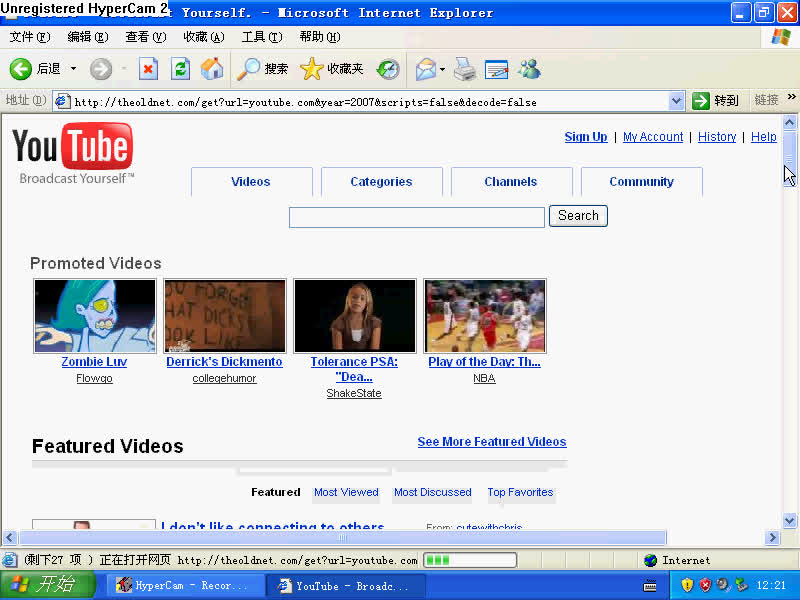The image size is (800, 600).
Task: Open the My Account link
Action: tap(653, 137)
